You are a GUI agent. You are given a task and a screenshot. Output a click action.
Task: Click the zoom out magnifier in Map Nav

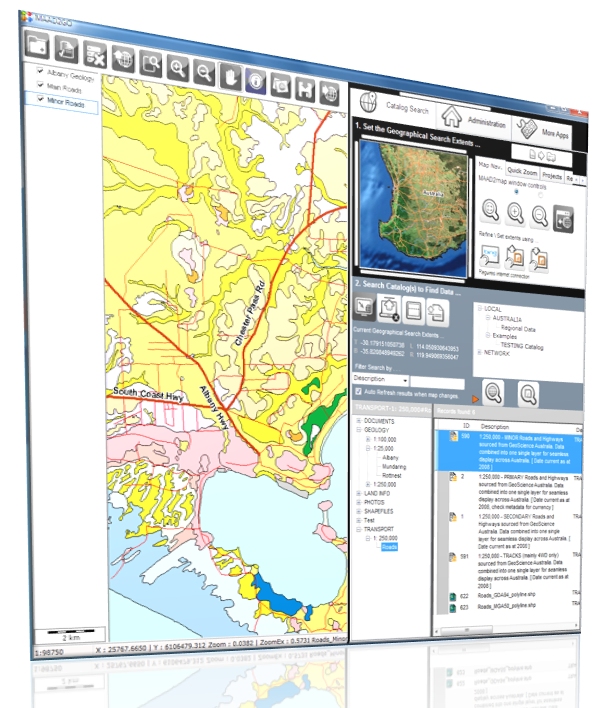[x=540, y=217]
